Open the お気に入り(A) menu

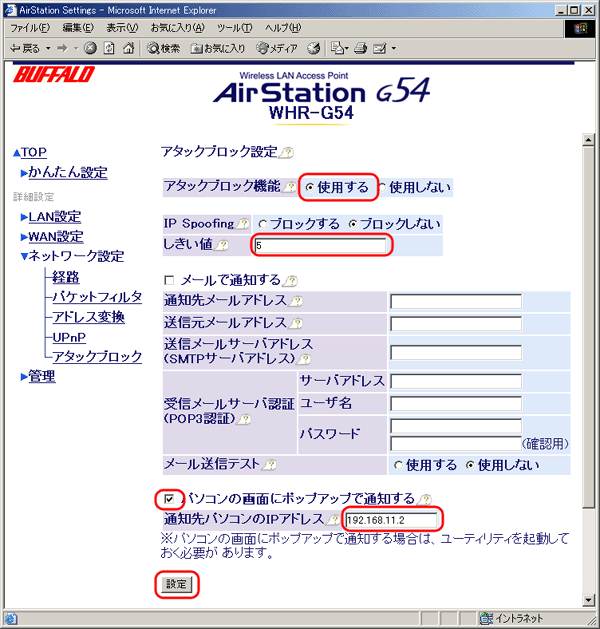[x=177, y=28]
